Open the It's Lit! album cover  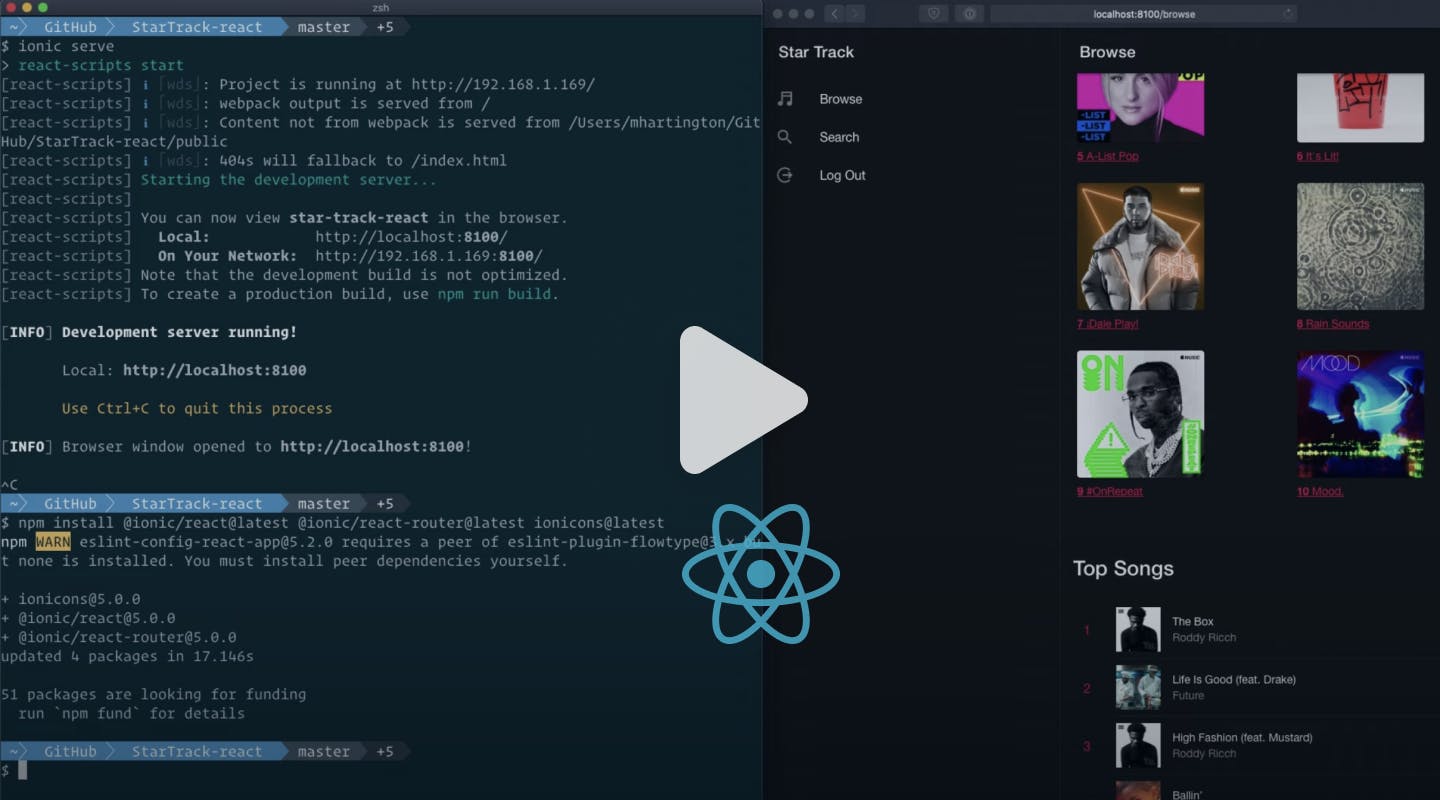(x=1360, y=108)
